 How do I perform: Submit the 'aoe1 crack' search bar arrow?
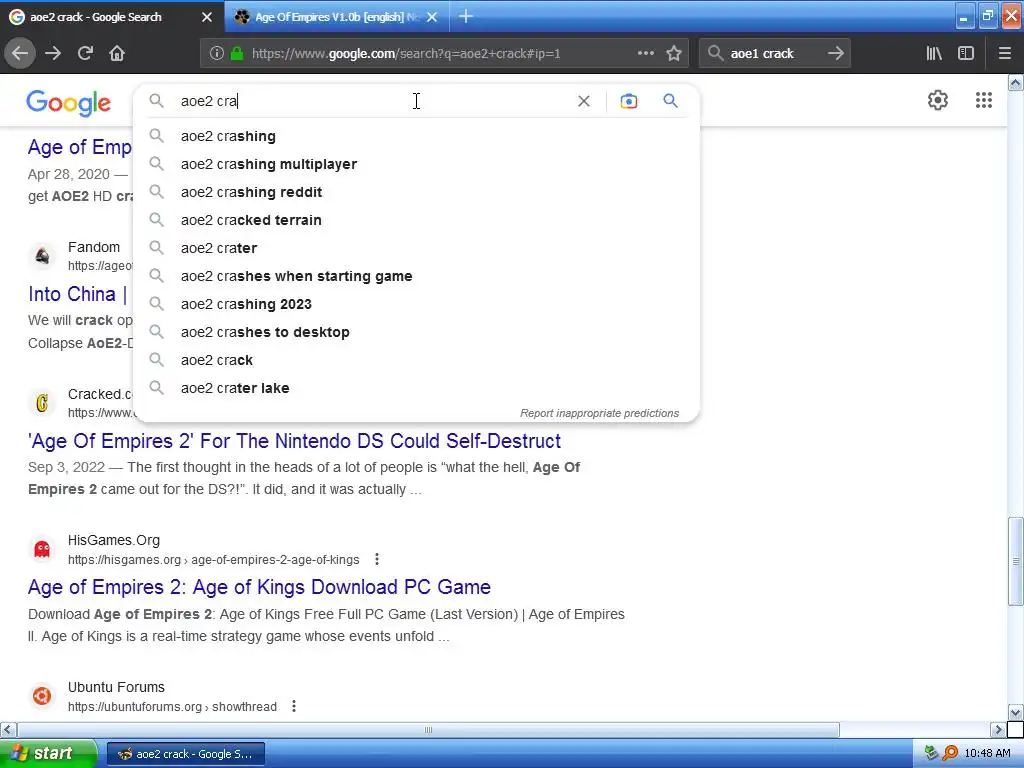pos(835,54)
